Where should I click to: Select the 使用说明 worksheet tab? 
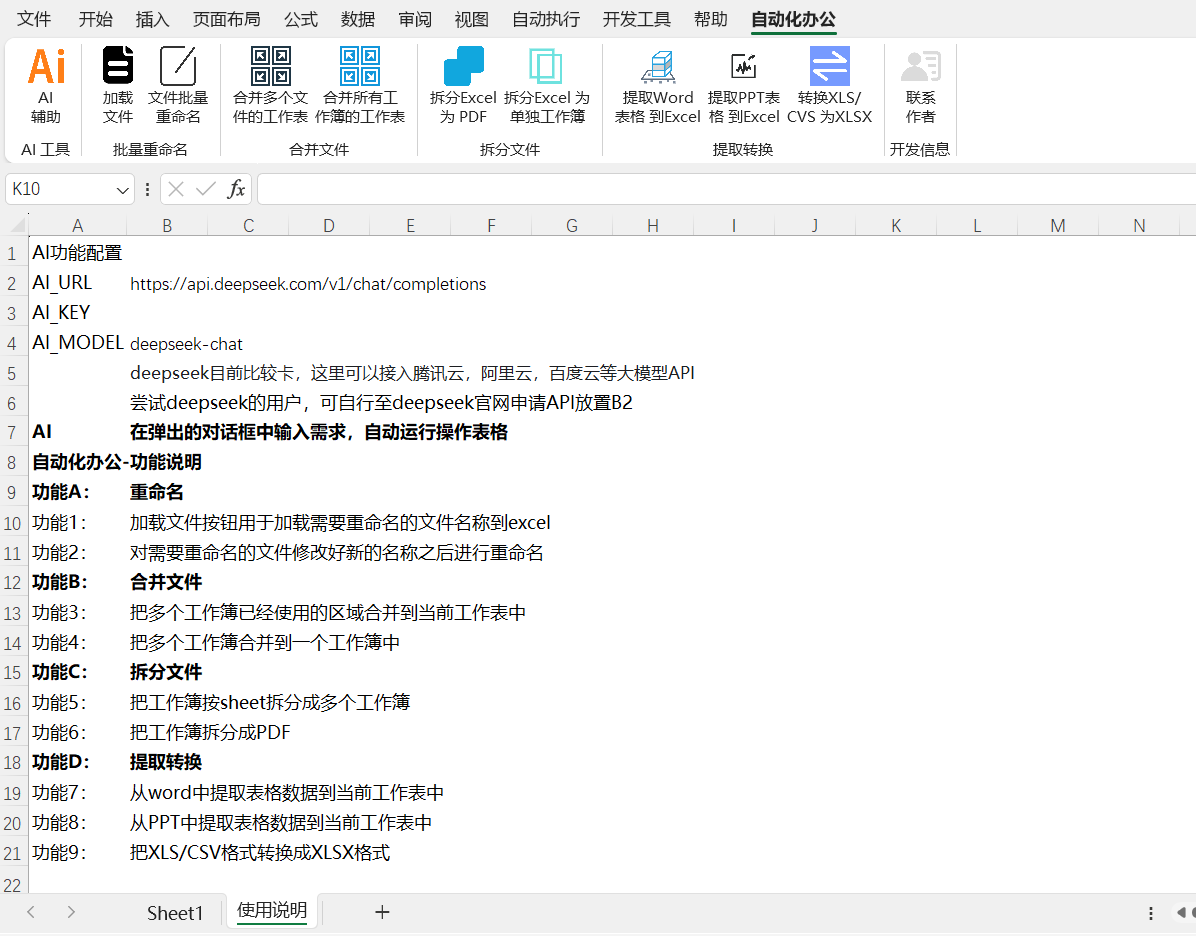[272, 910]
